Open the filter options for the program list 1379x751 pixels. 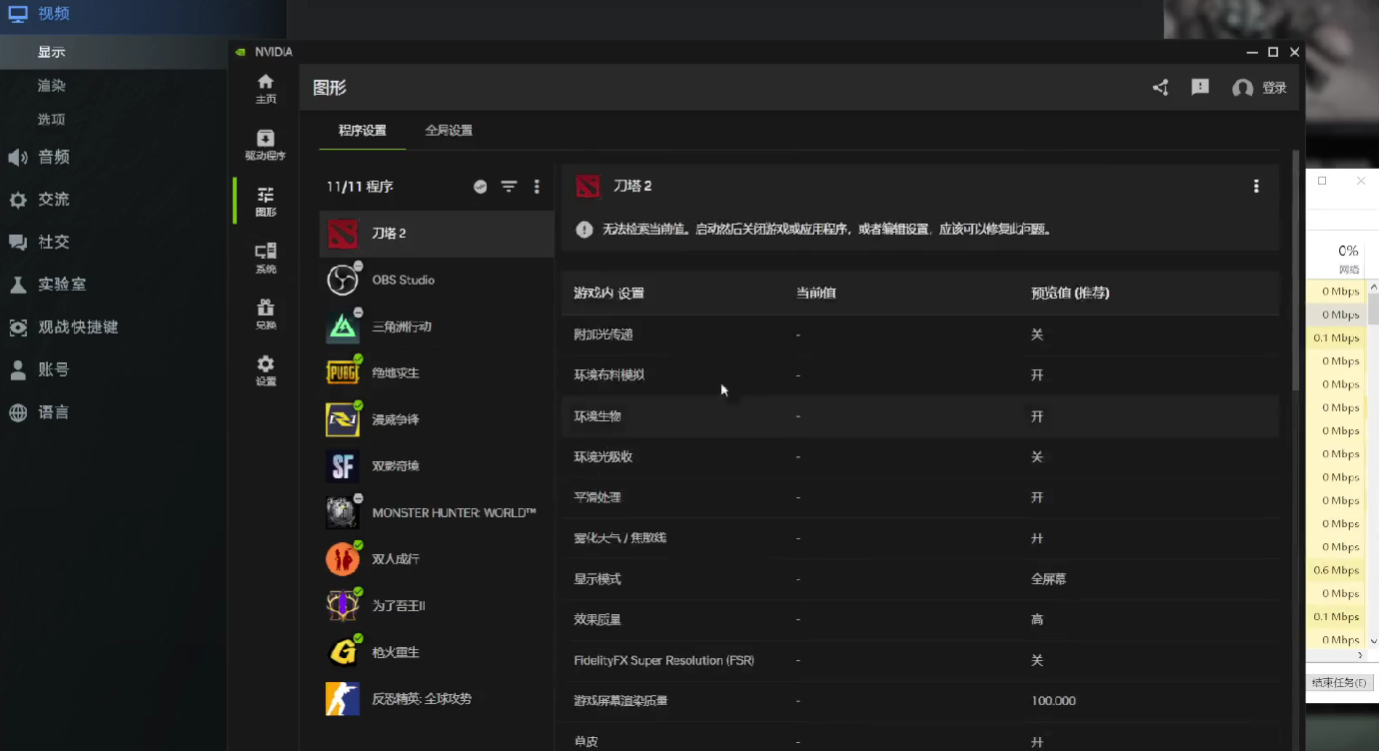tap(509, 187)
